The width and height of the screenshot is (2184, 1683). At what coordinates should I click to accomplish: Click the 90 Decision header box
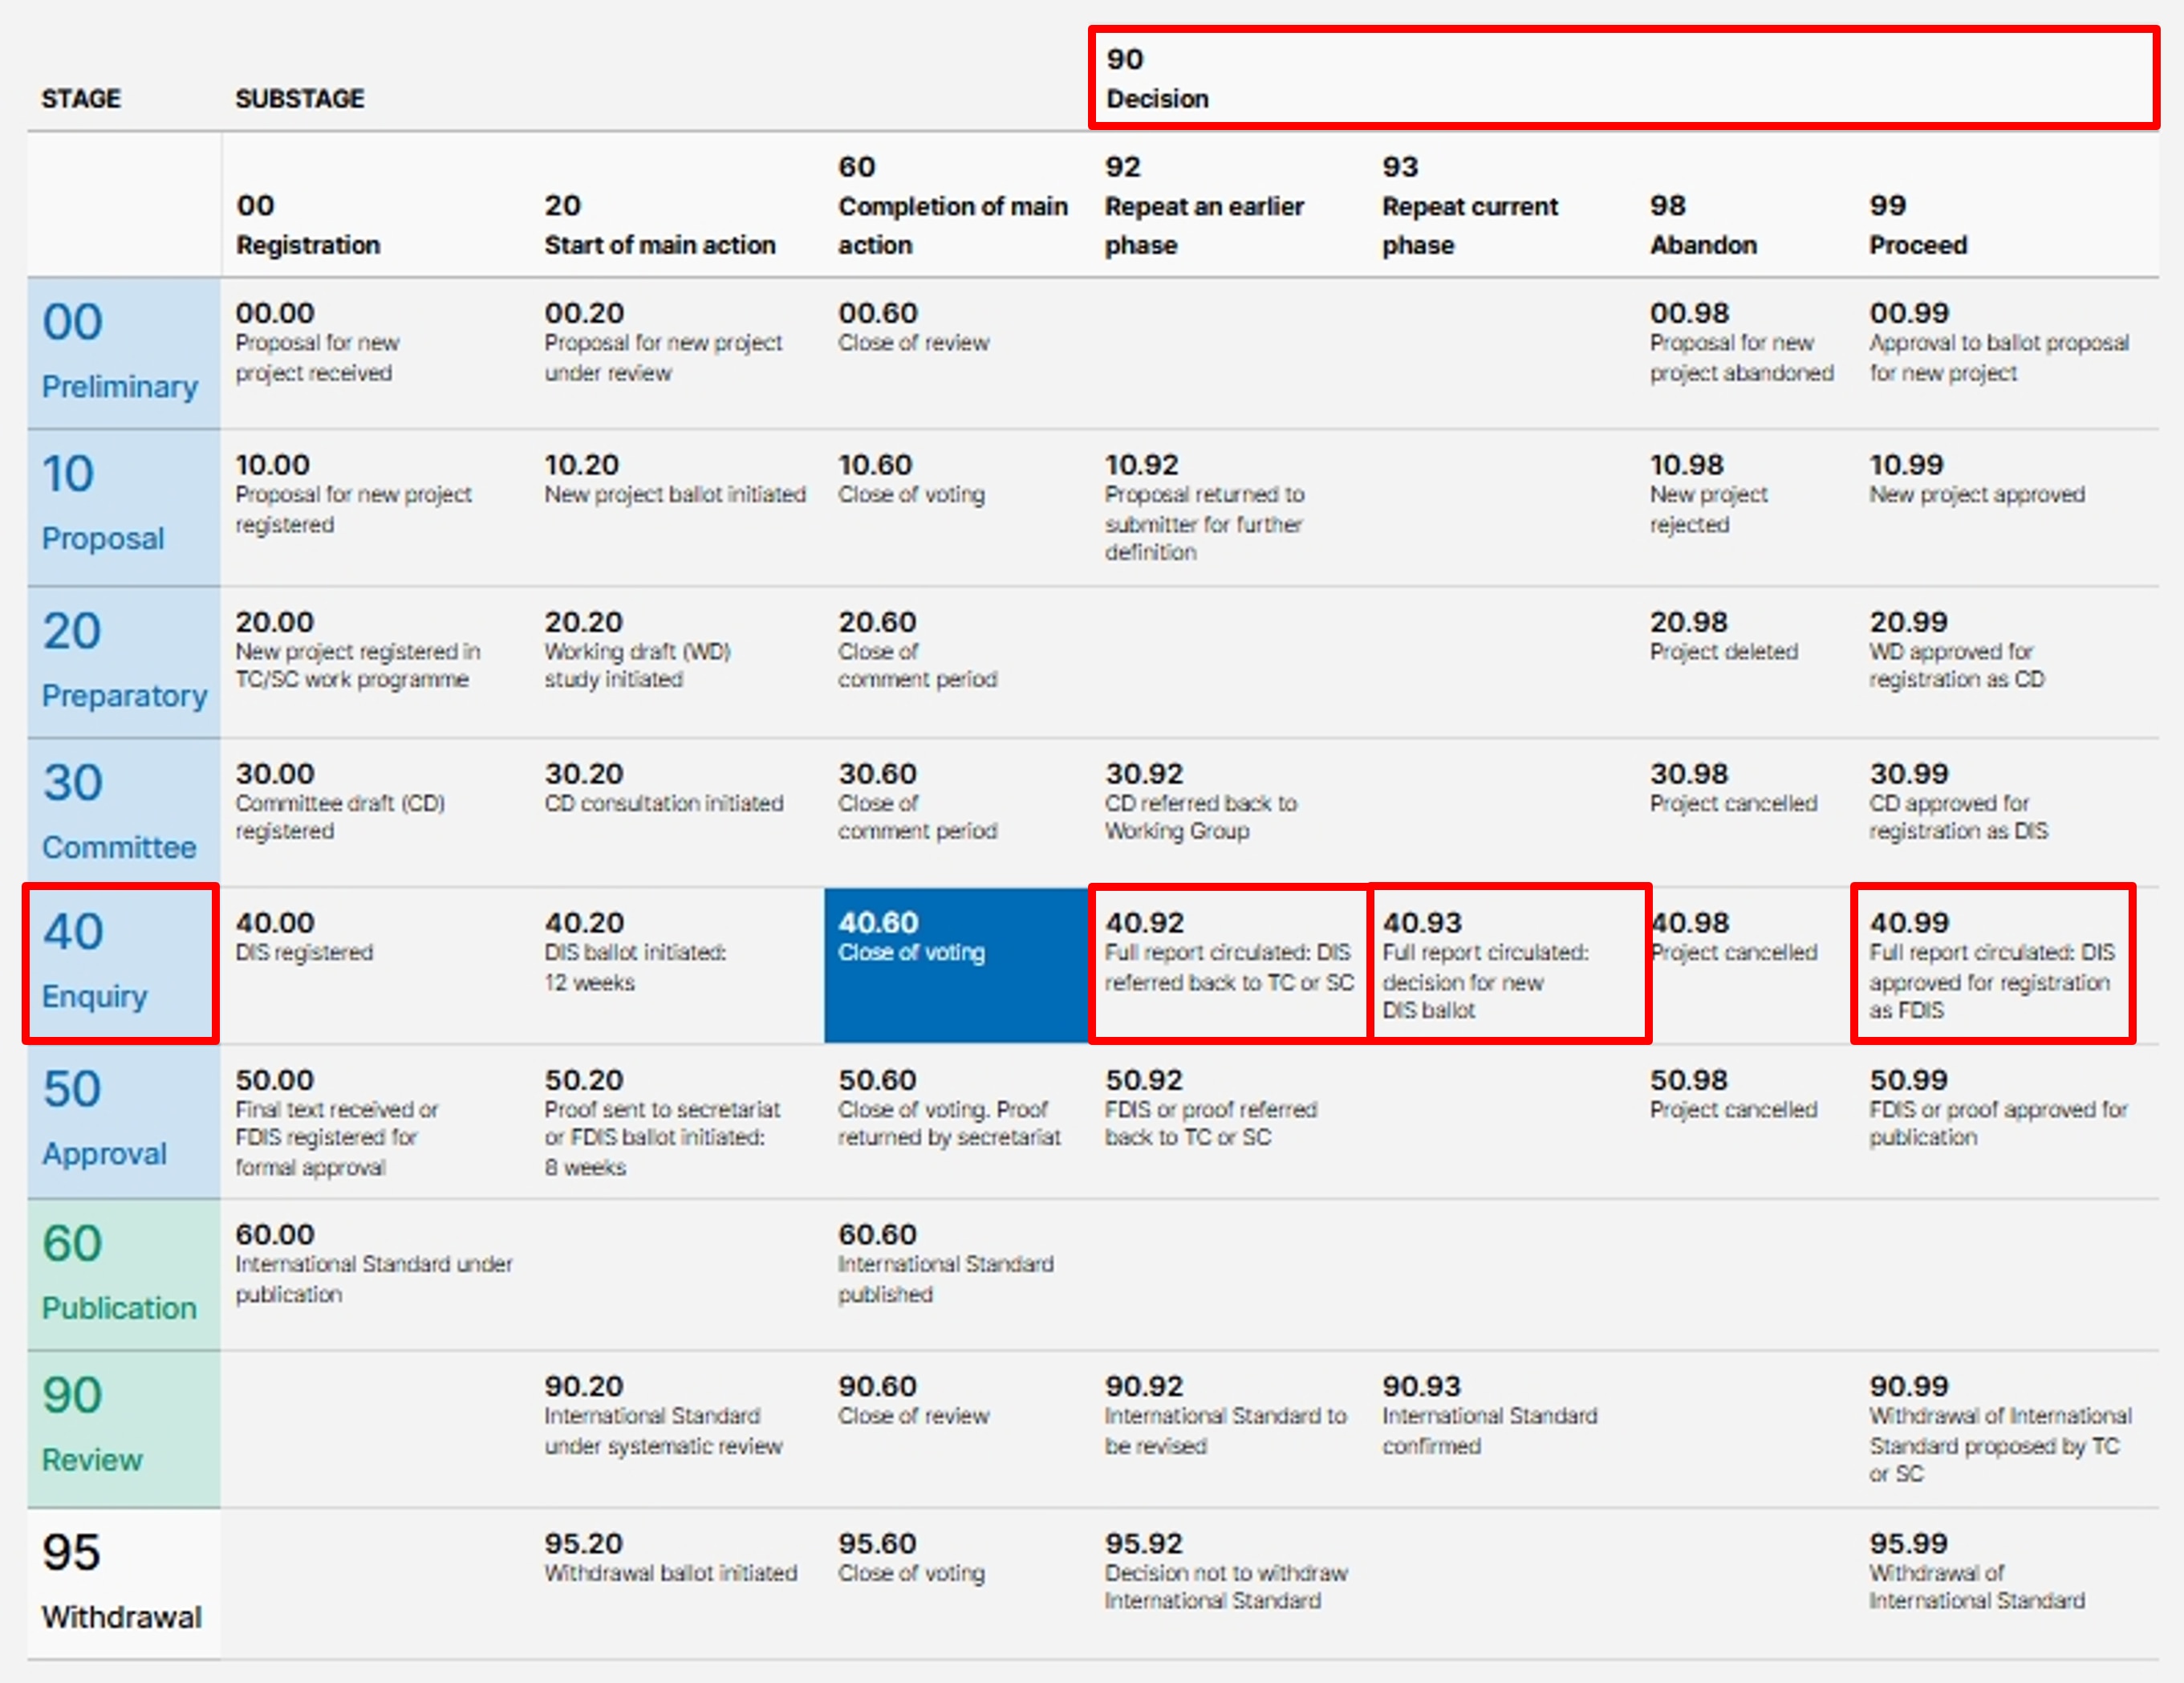point(1622,78)
